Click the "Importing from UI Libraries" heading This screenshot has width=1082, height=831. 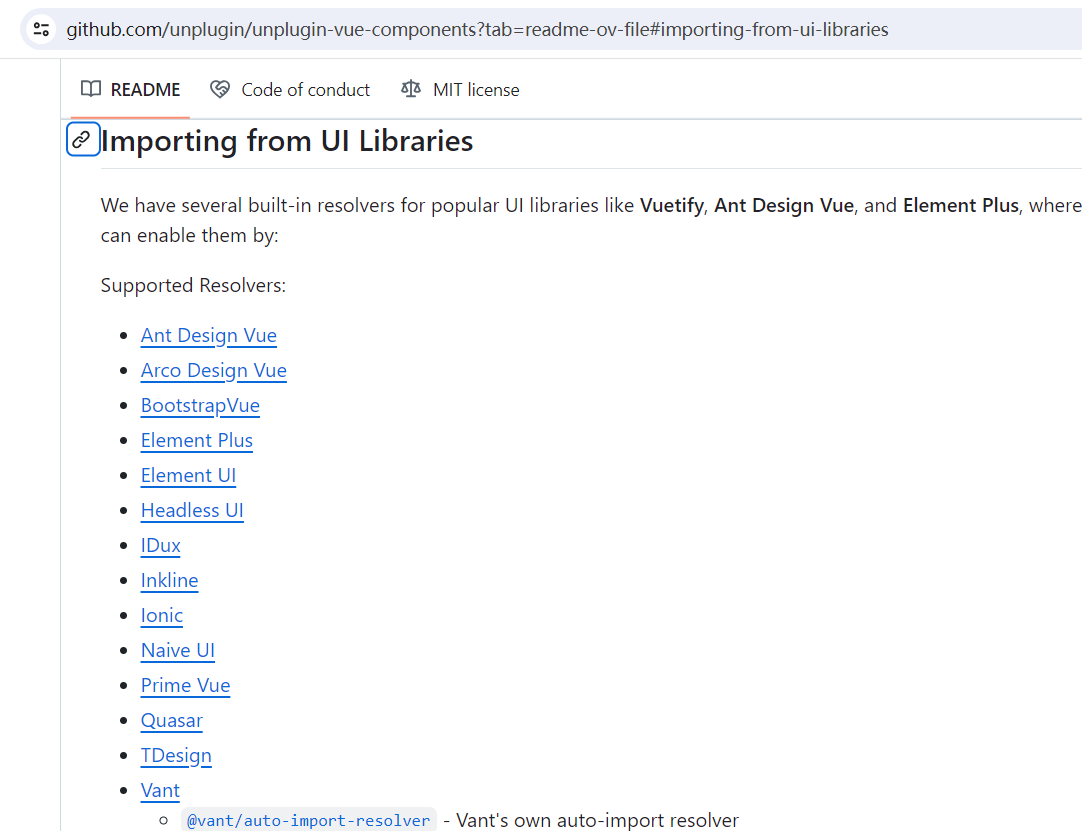(x=287, y=141)
